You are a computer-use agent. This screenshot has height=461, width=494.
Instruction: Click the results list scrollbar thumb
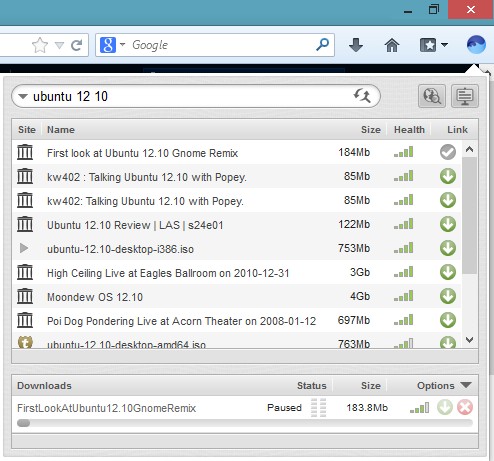[x=470, y=215]
